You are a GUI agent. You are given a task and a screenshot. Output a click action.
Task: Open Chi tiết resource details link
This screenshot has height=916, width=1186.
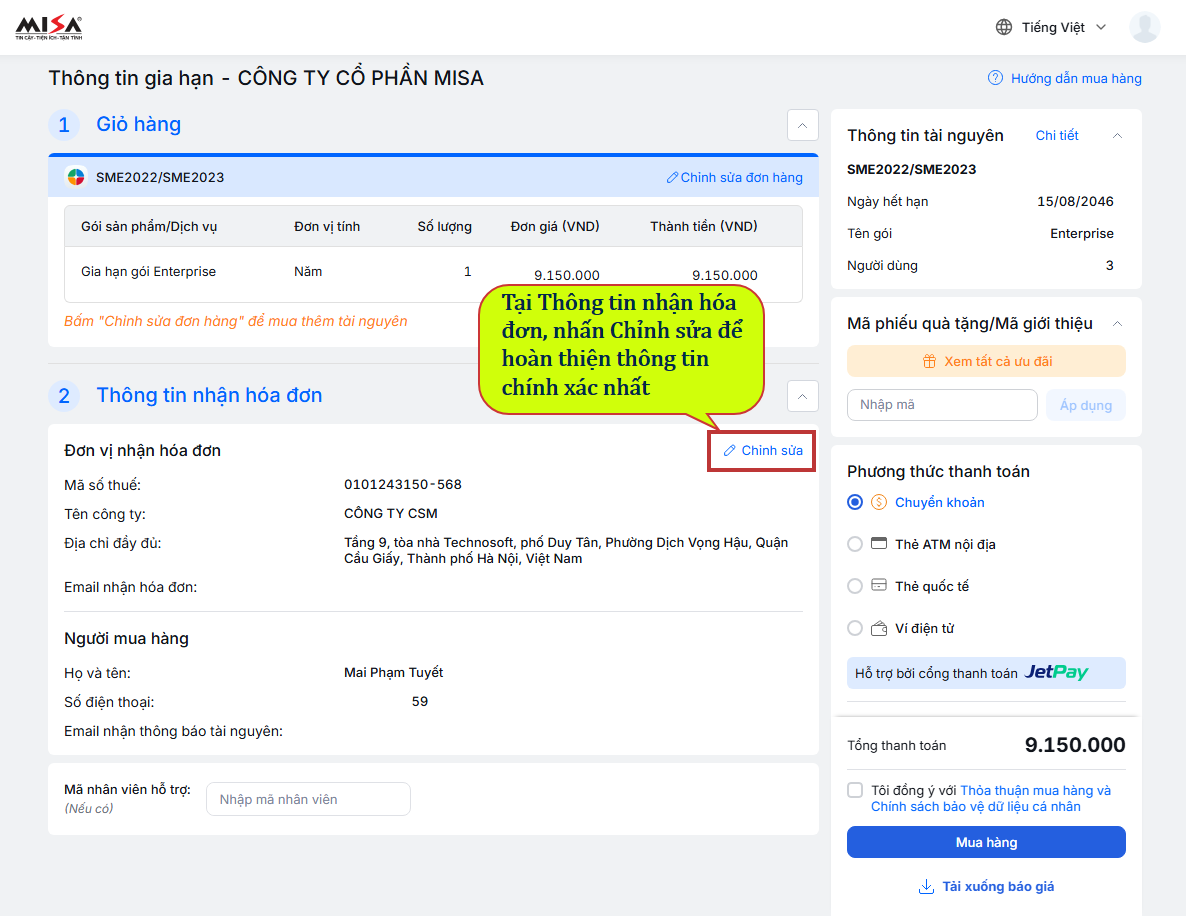click(1057, 135)
